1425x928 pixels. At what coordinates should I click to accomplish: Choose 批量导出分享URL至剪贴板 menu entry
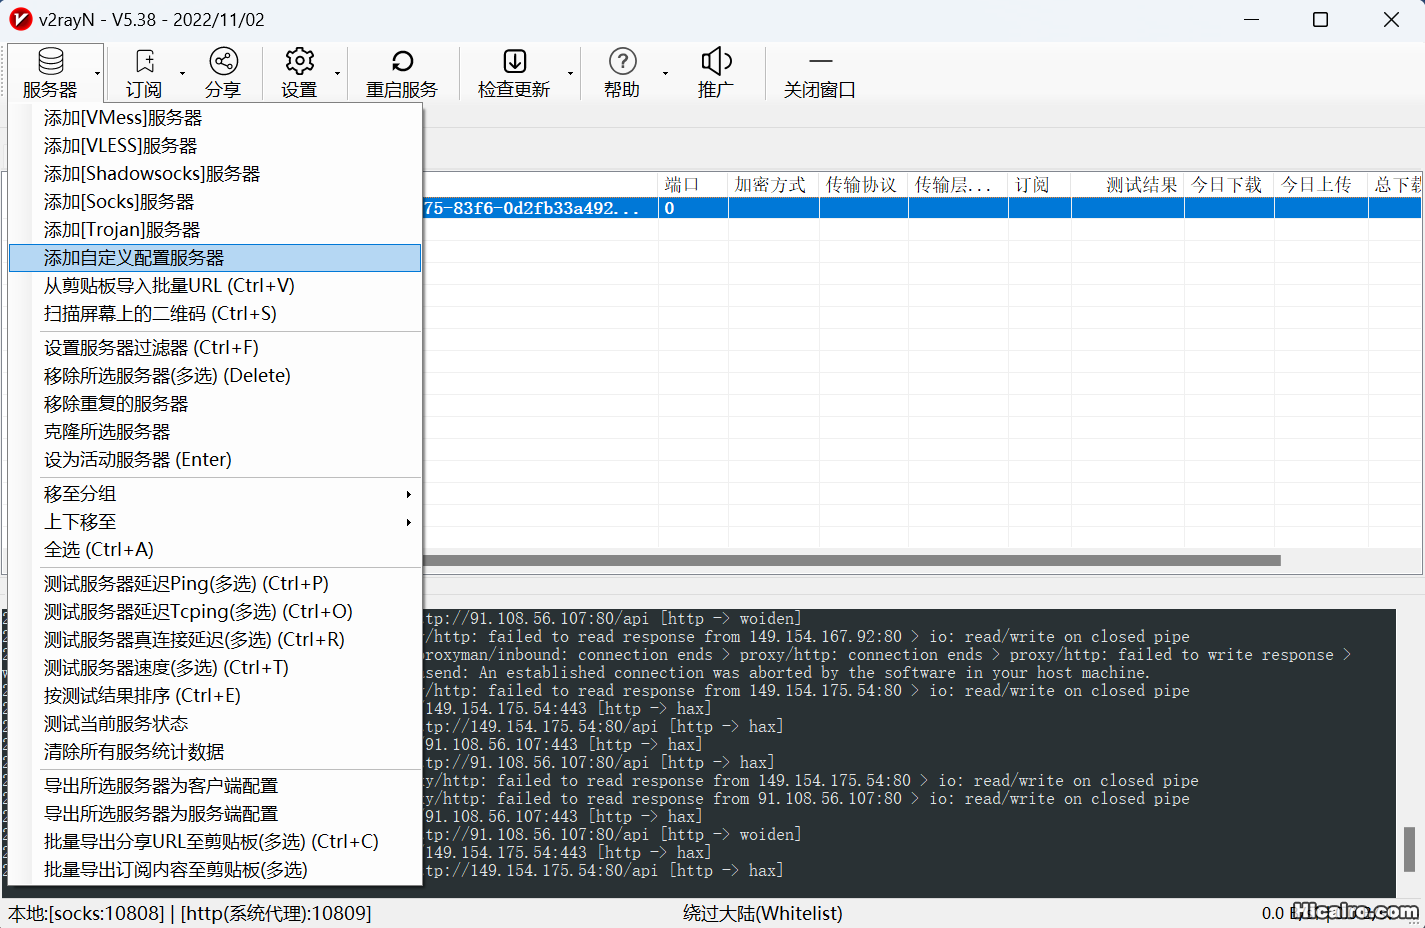(215, 842)
